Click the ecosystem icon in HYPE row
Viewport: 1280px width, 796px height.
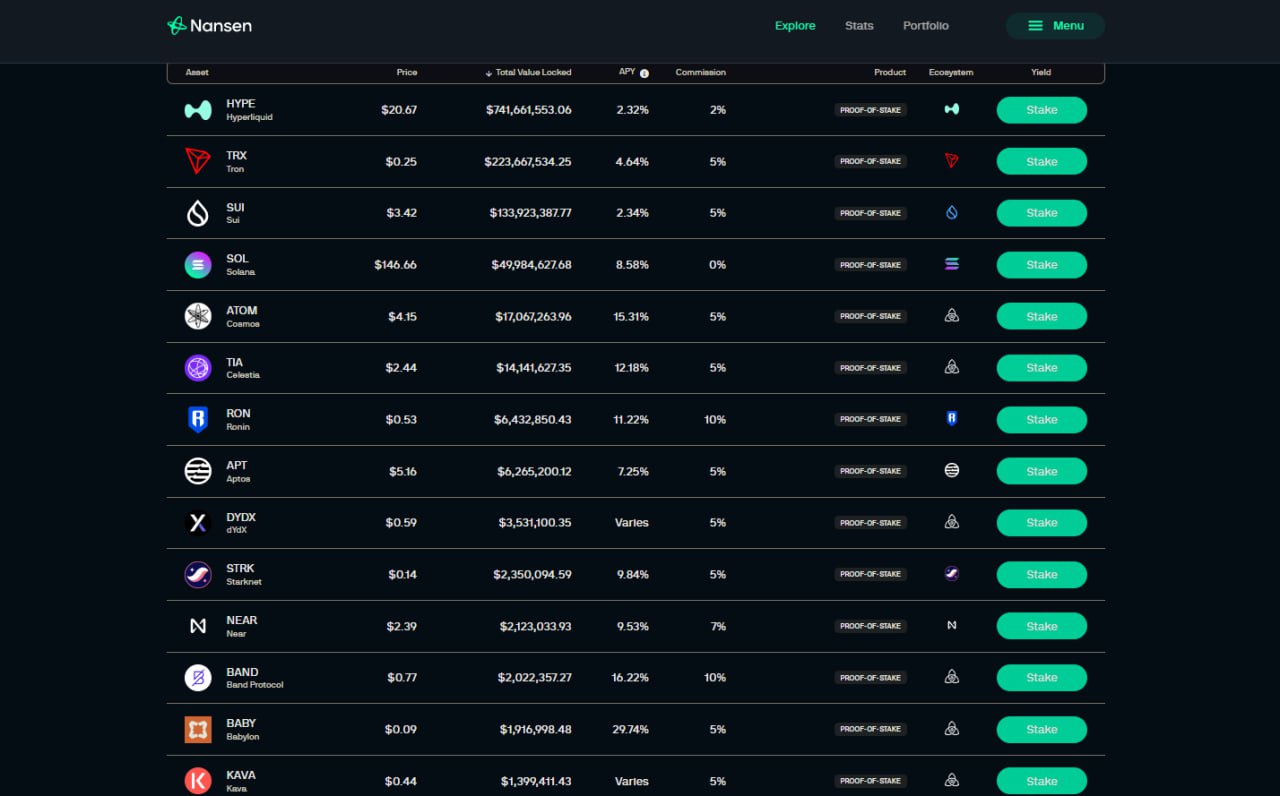[952, 109]
